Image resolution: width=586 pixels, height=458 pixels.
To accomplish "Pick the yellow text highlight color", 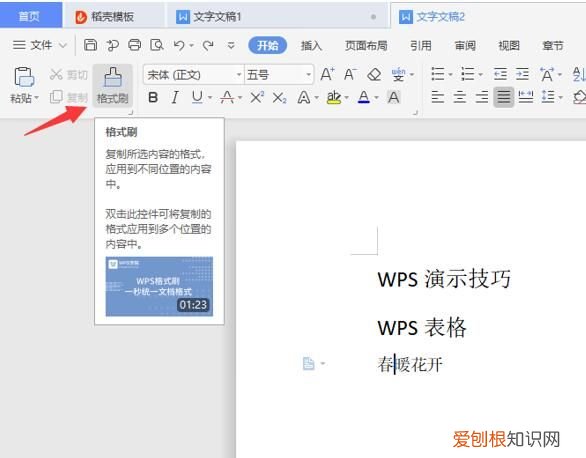I will click(x=333, y=98).
